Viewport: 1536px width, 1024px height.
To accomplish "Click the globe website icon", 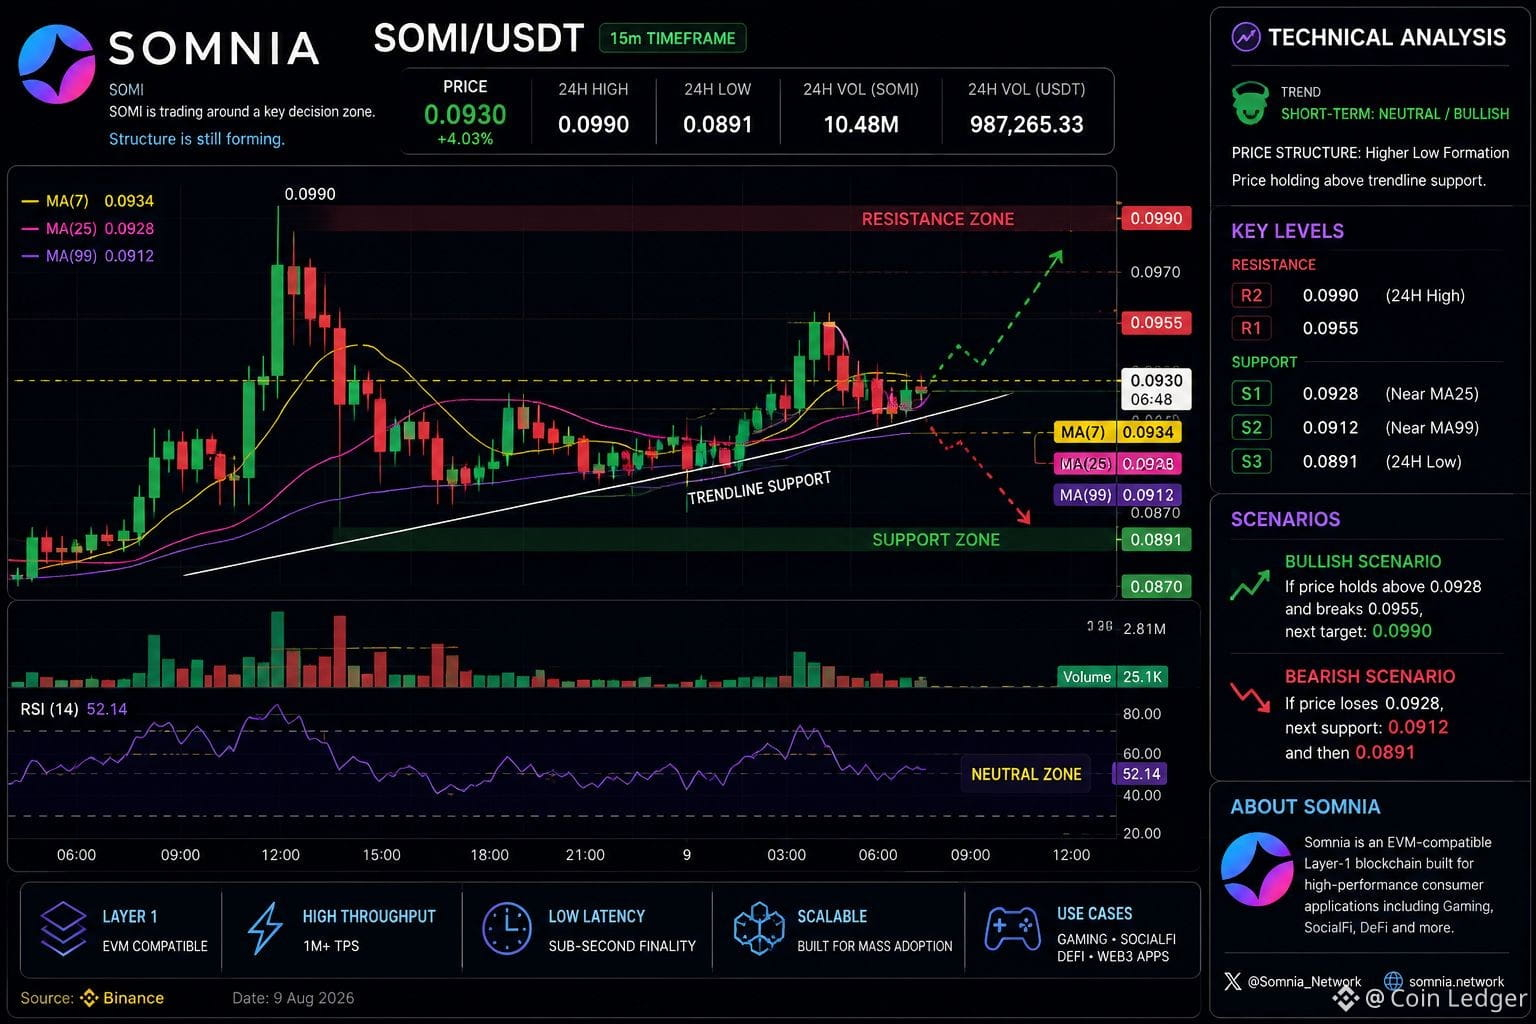I will (x=1393, y=981).
